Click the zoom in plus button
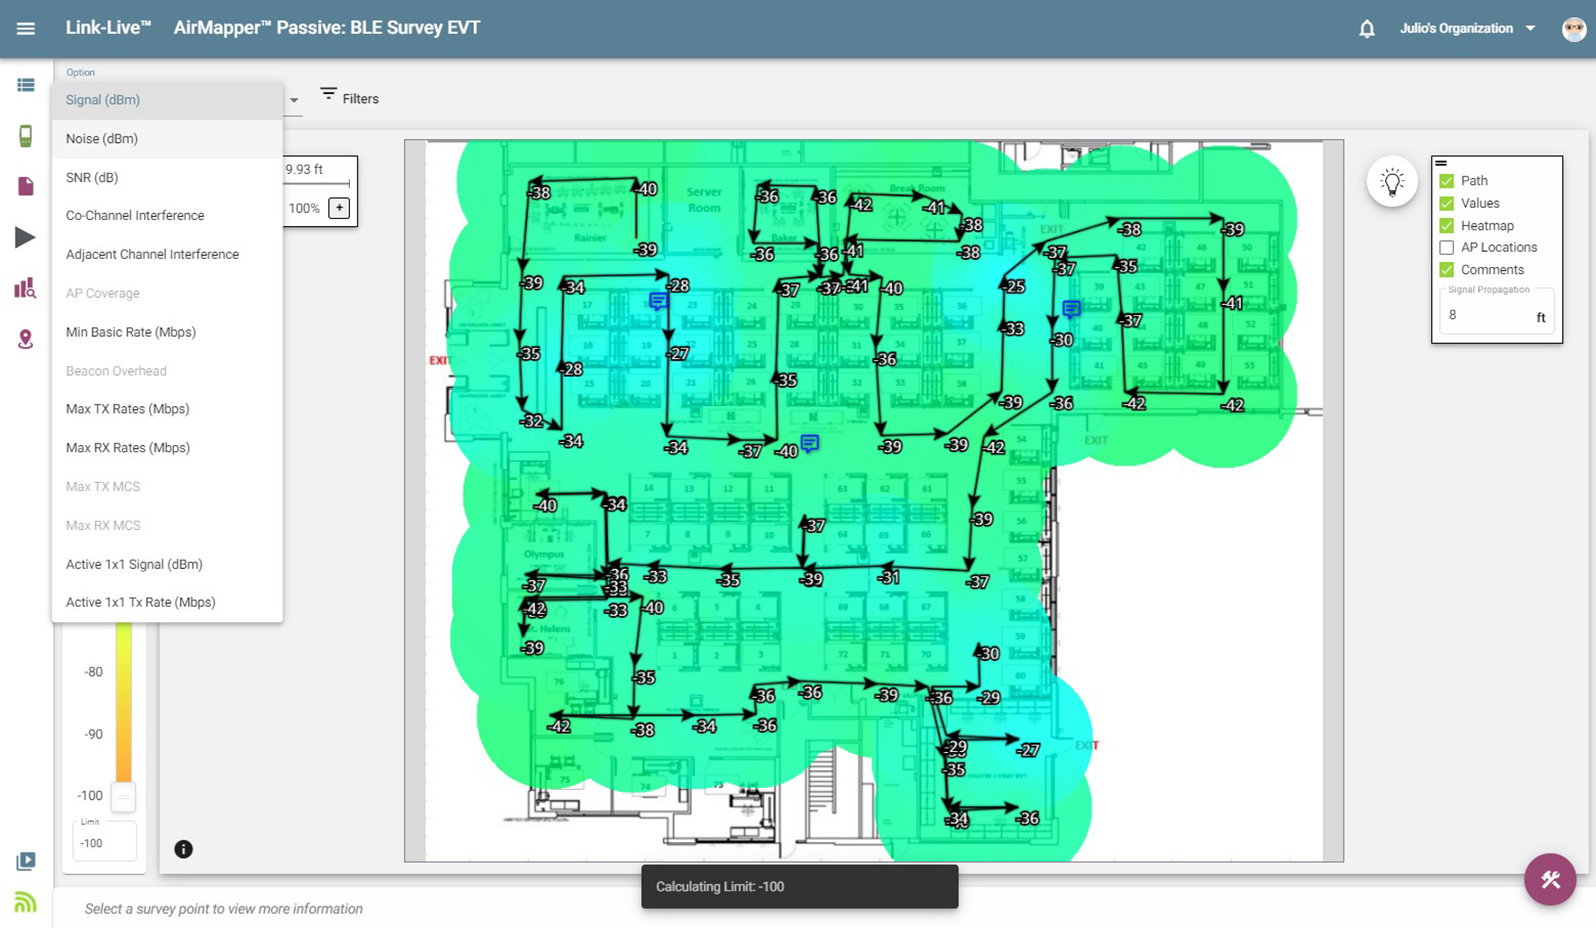The image size is (1596, 928). 339,208
